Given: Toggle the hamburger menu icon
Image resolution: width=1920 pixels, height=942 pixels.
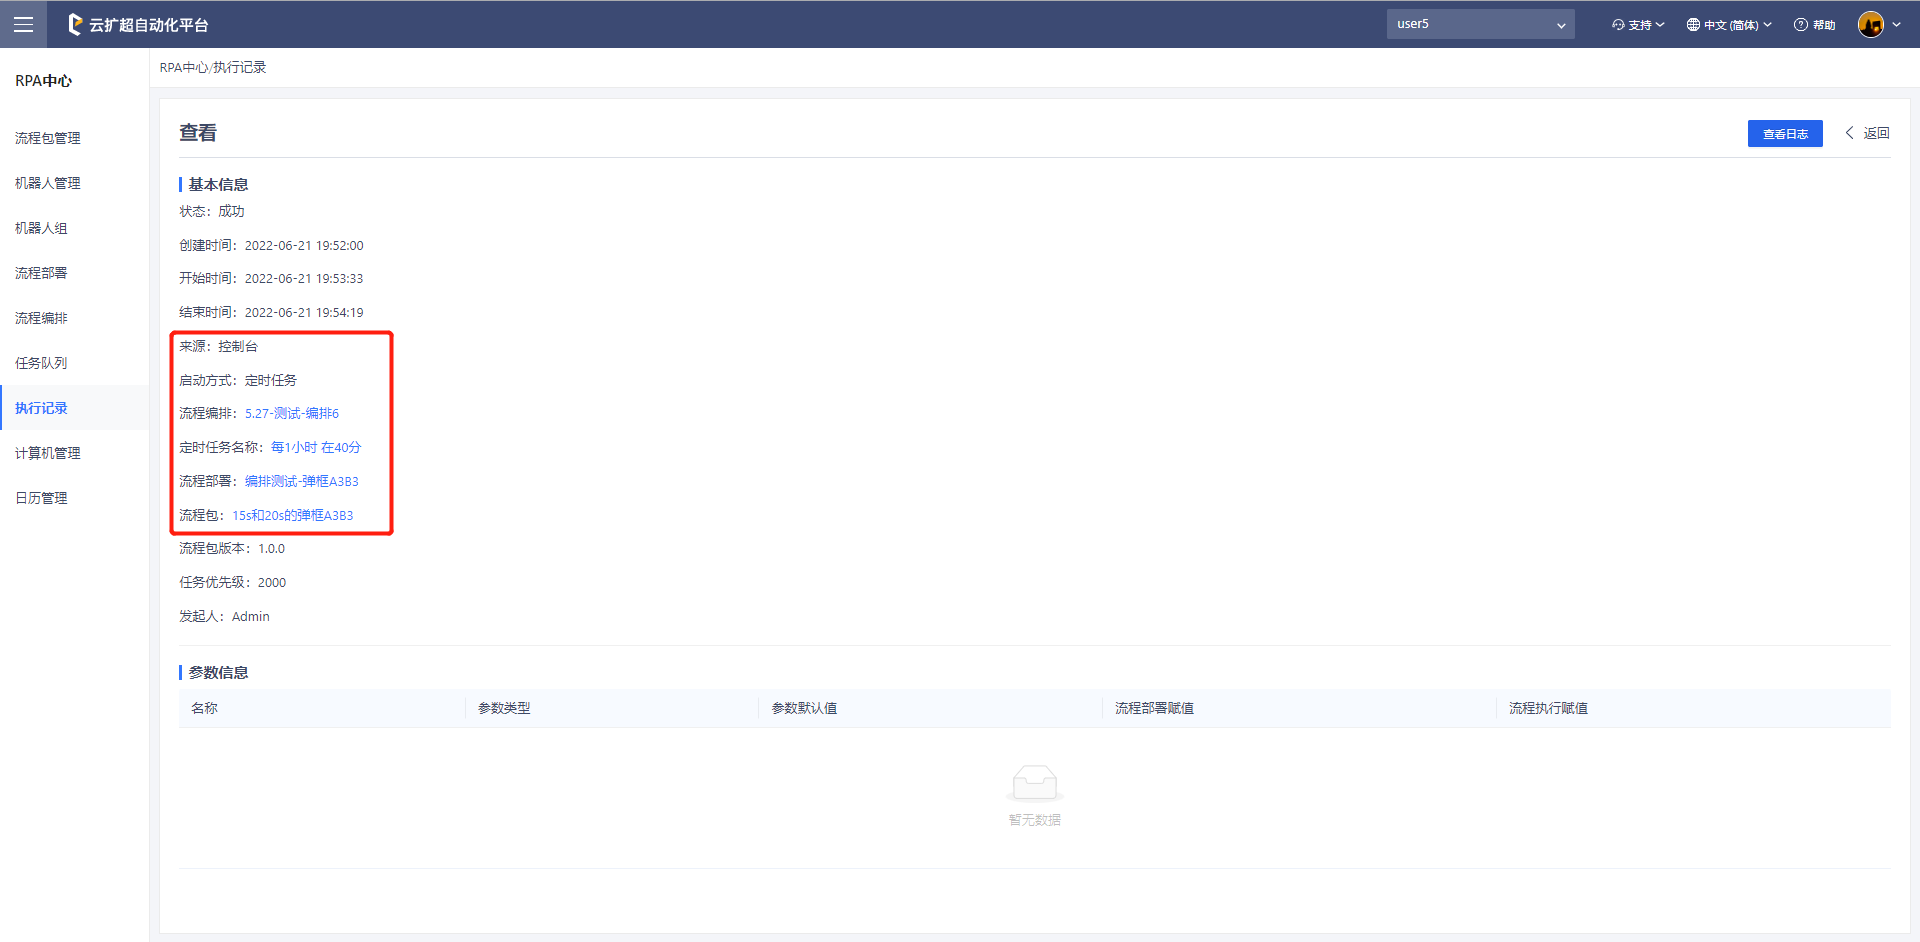Looking at the screenshot, I should pyautogui.click(x=23, y=24).
